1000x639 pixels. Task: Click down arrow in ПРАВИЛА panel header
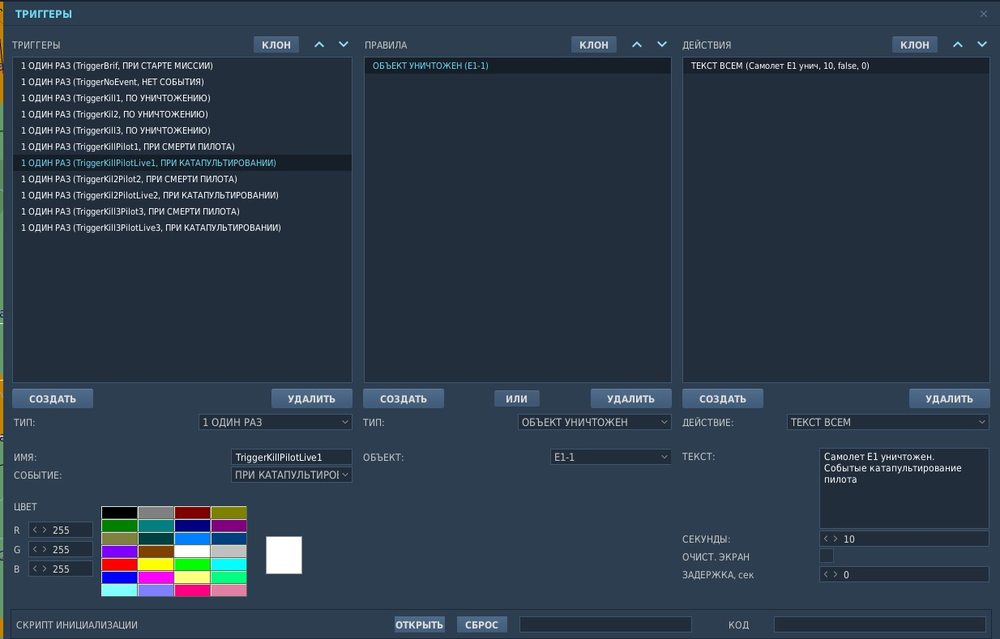(x=661, y=45)
